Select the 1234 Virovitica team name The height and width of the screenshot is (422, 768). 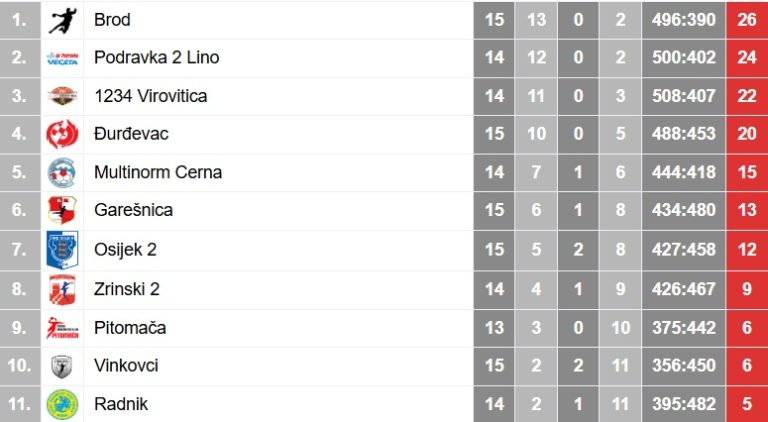151,96
